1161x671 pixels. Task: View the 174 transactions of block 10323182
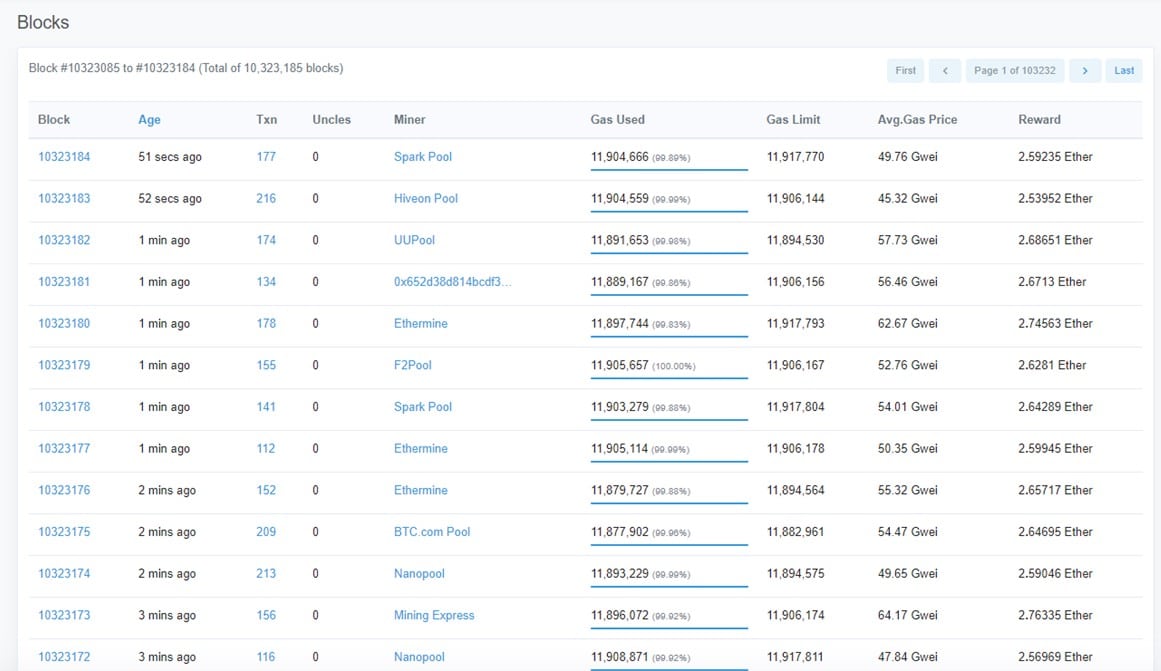[266, 240]
